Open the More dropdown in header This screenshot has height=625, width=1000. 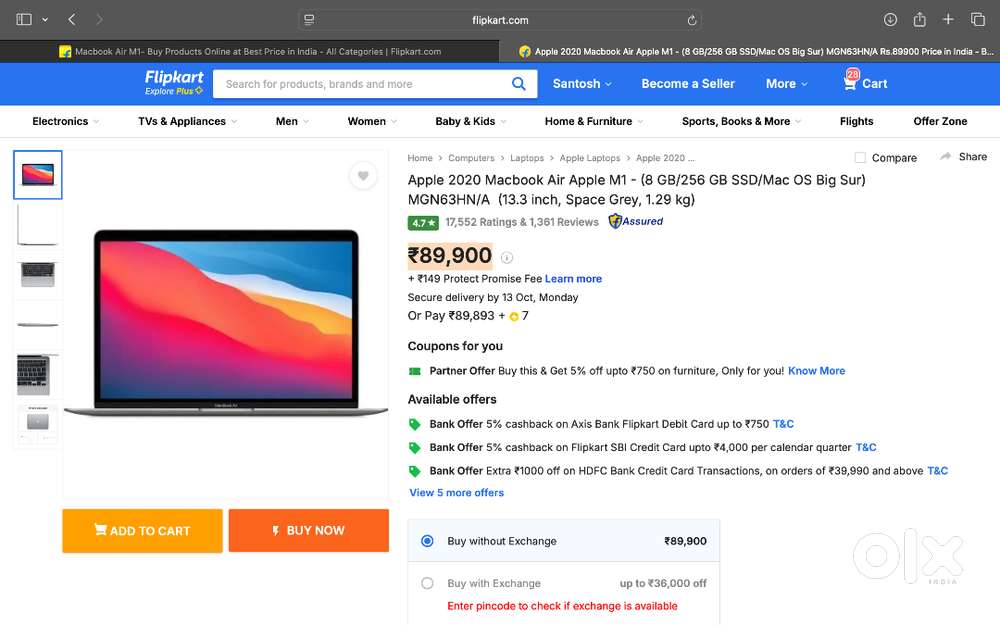[786, 84]
